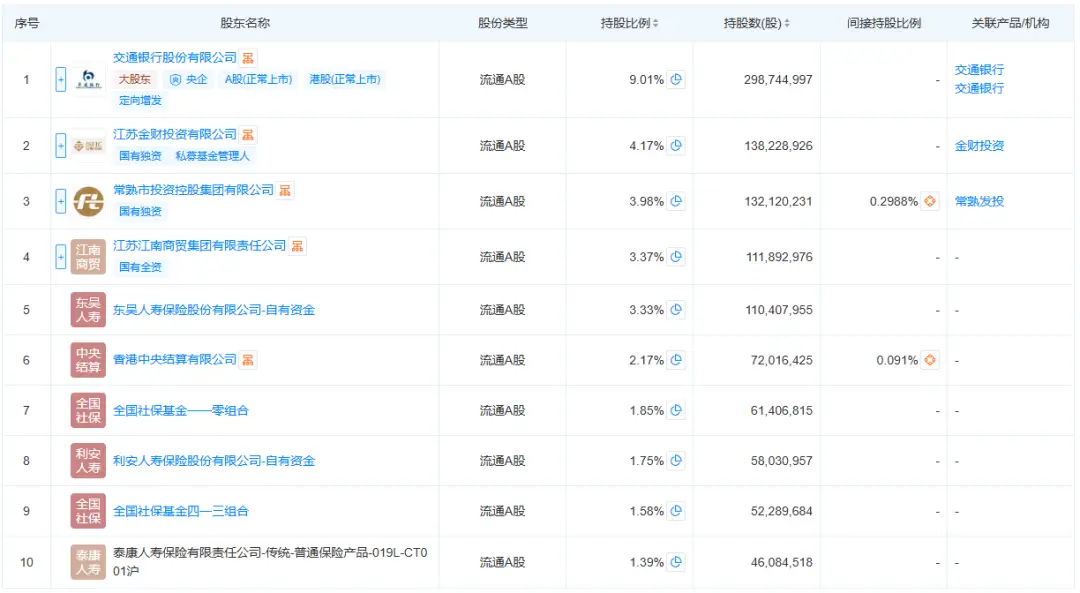Open pie chart icon beside 4.17%
This screenshot has height=593, width=1080.
[x=676, y=145]
